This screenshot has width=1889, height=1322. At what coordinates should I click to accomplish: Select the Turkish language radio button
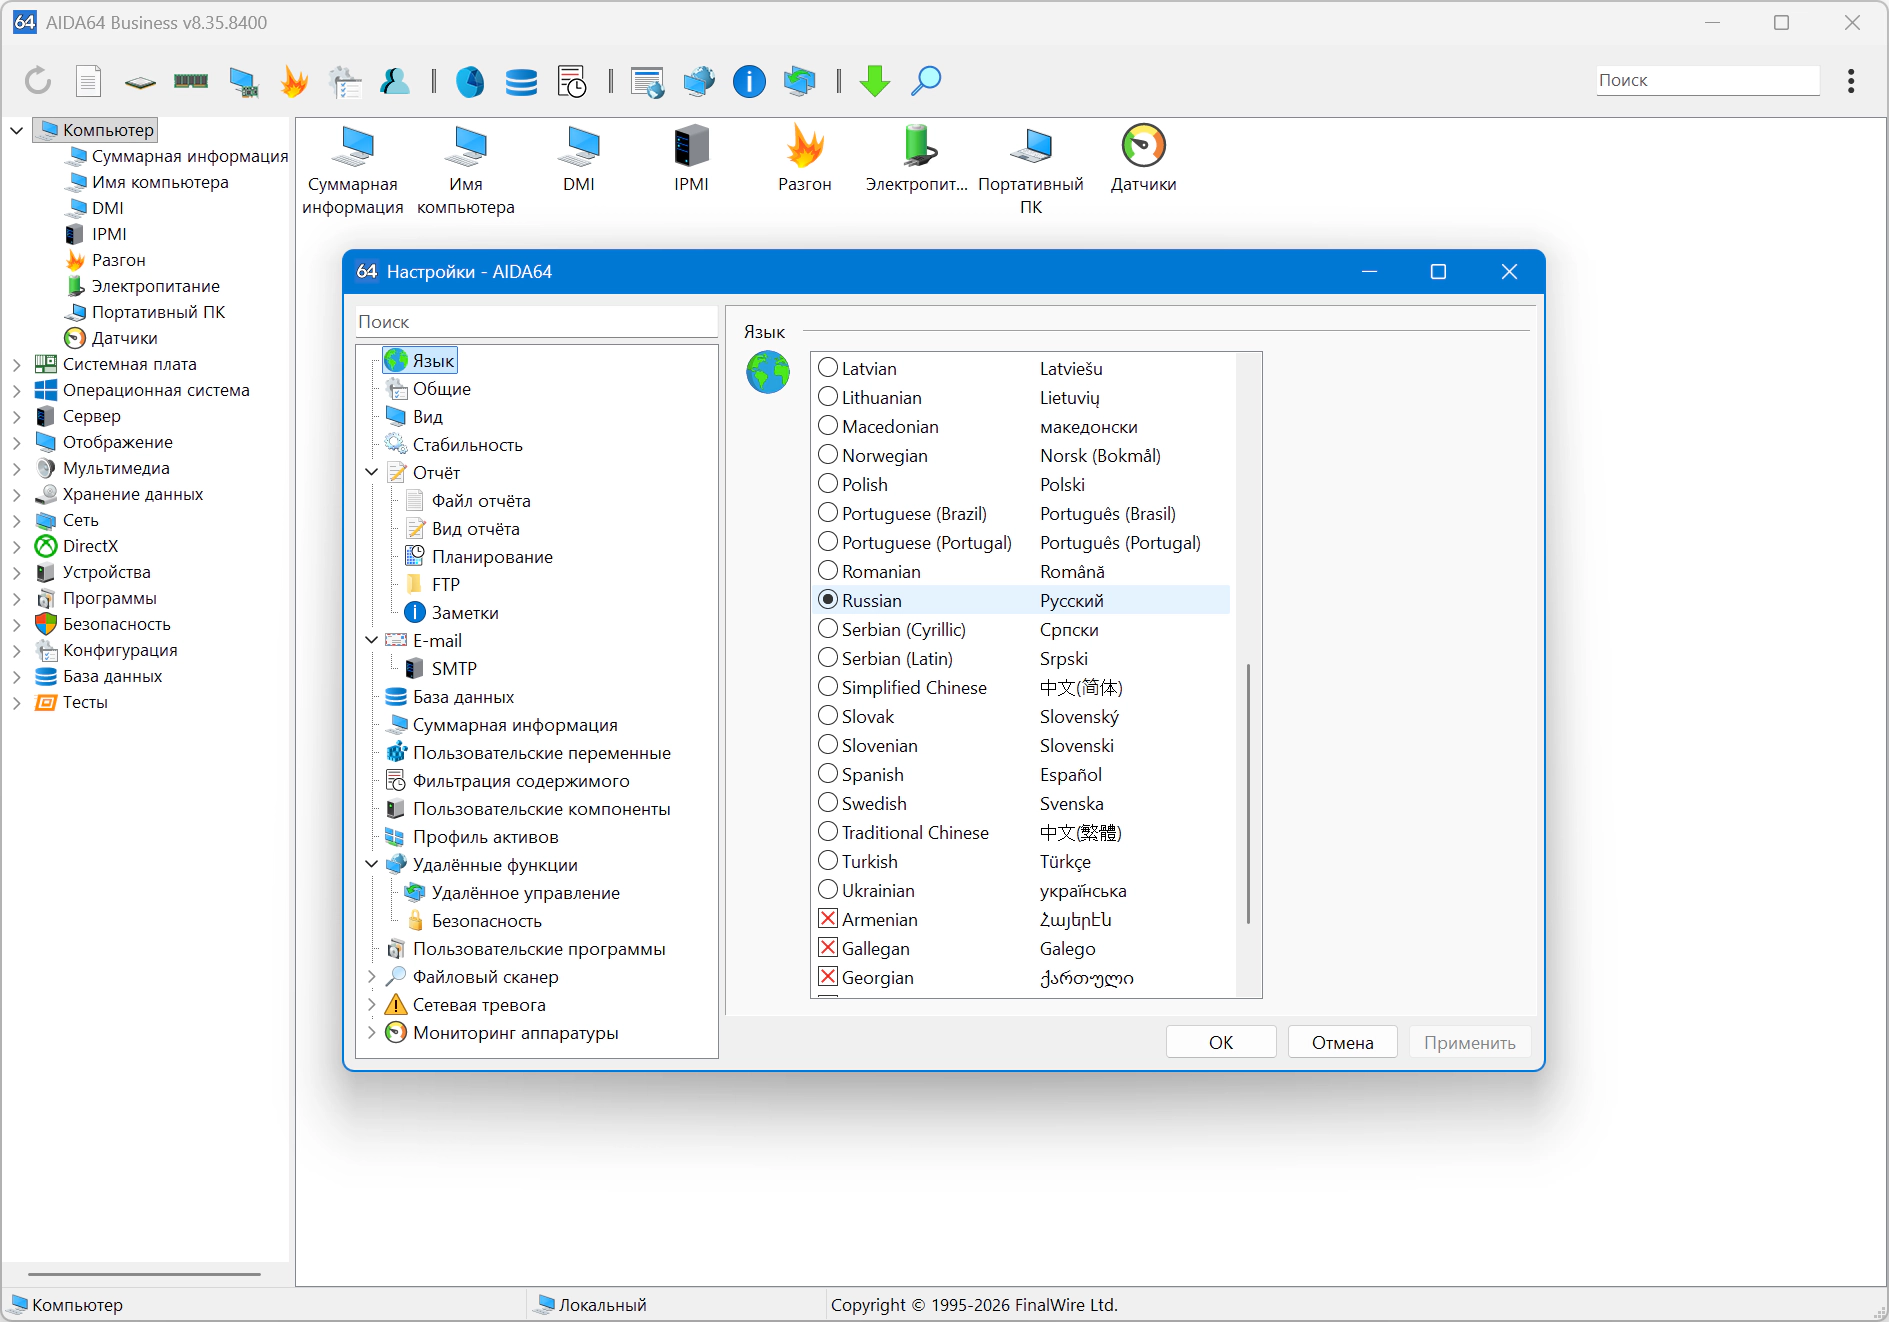(828, 861)
